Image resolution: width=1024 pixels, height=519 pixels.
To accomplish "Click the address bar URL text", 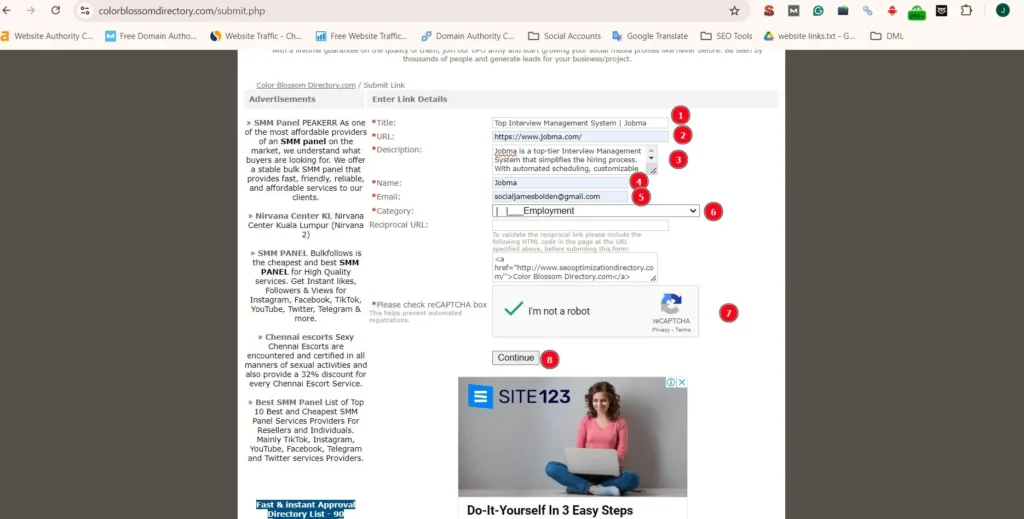I will point(182,10).
